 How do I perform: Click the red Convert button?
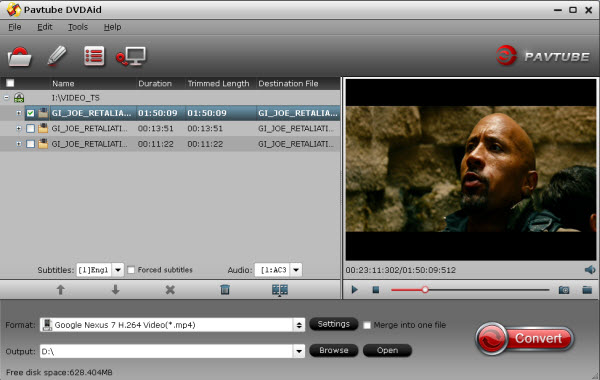[525, 339]
